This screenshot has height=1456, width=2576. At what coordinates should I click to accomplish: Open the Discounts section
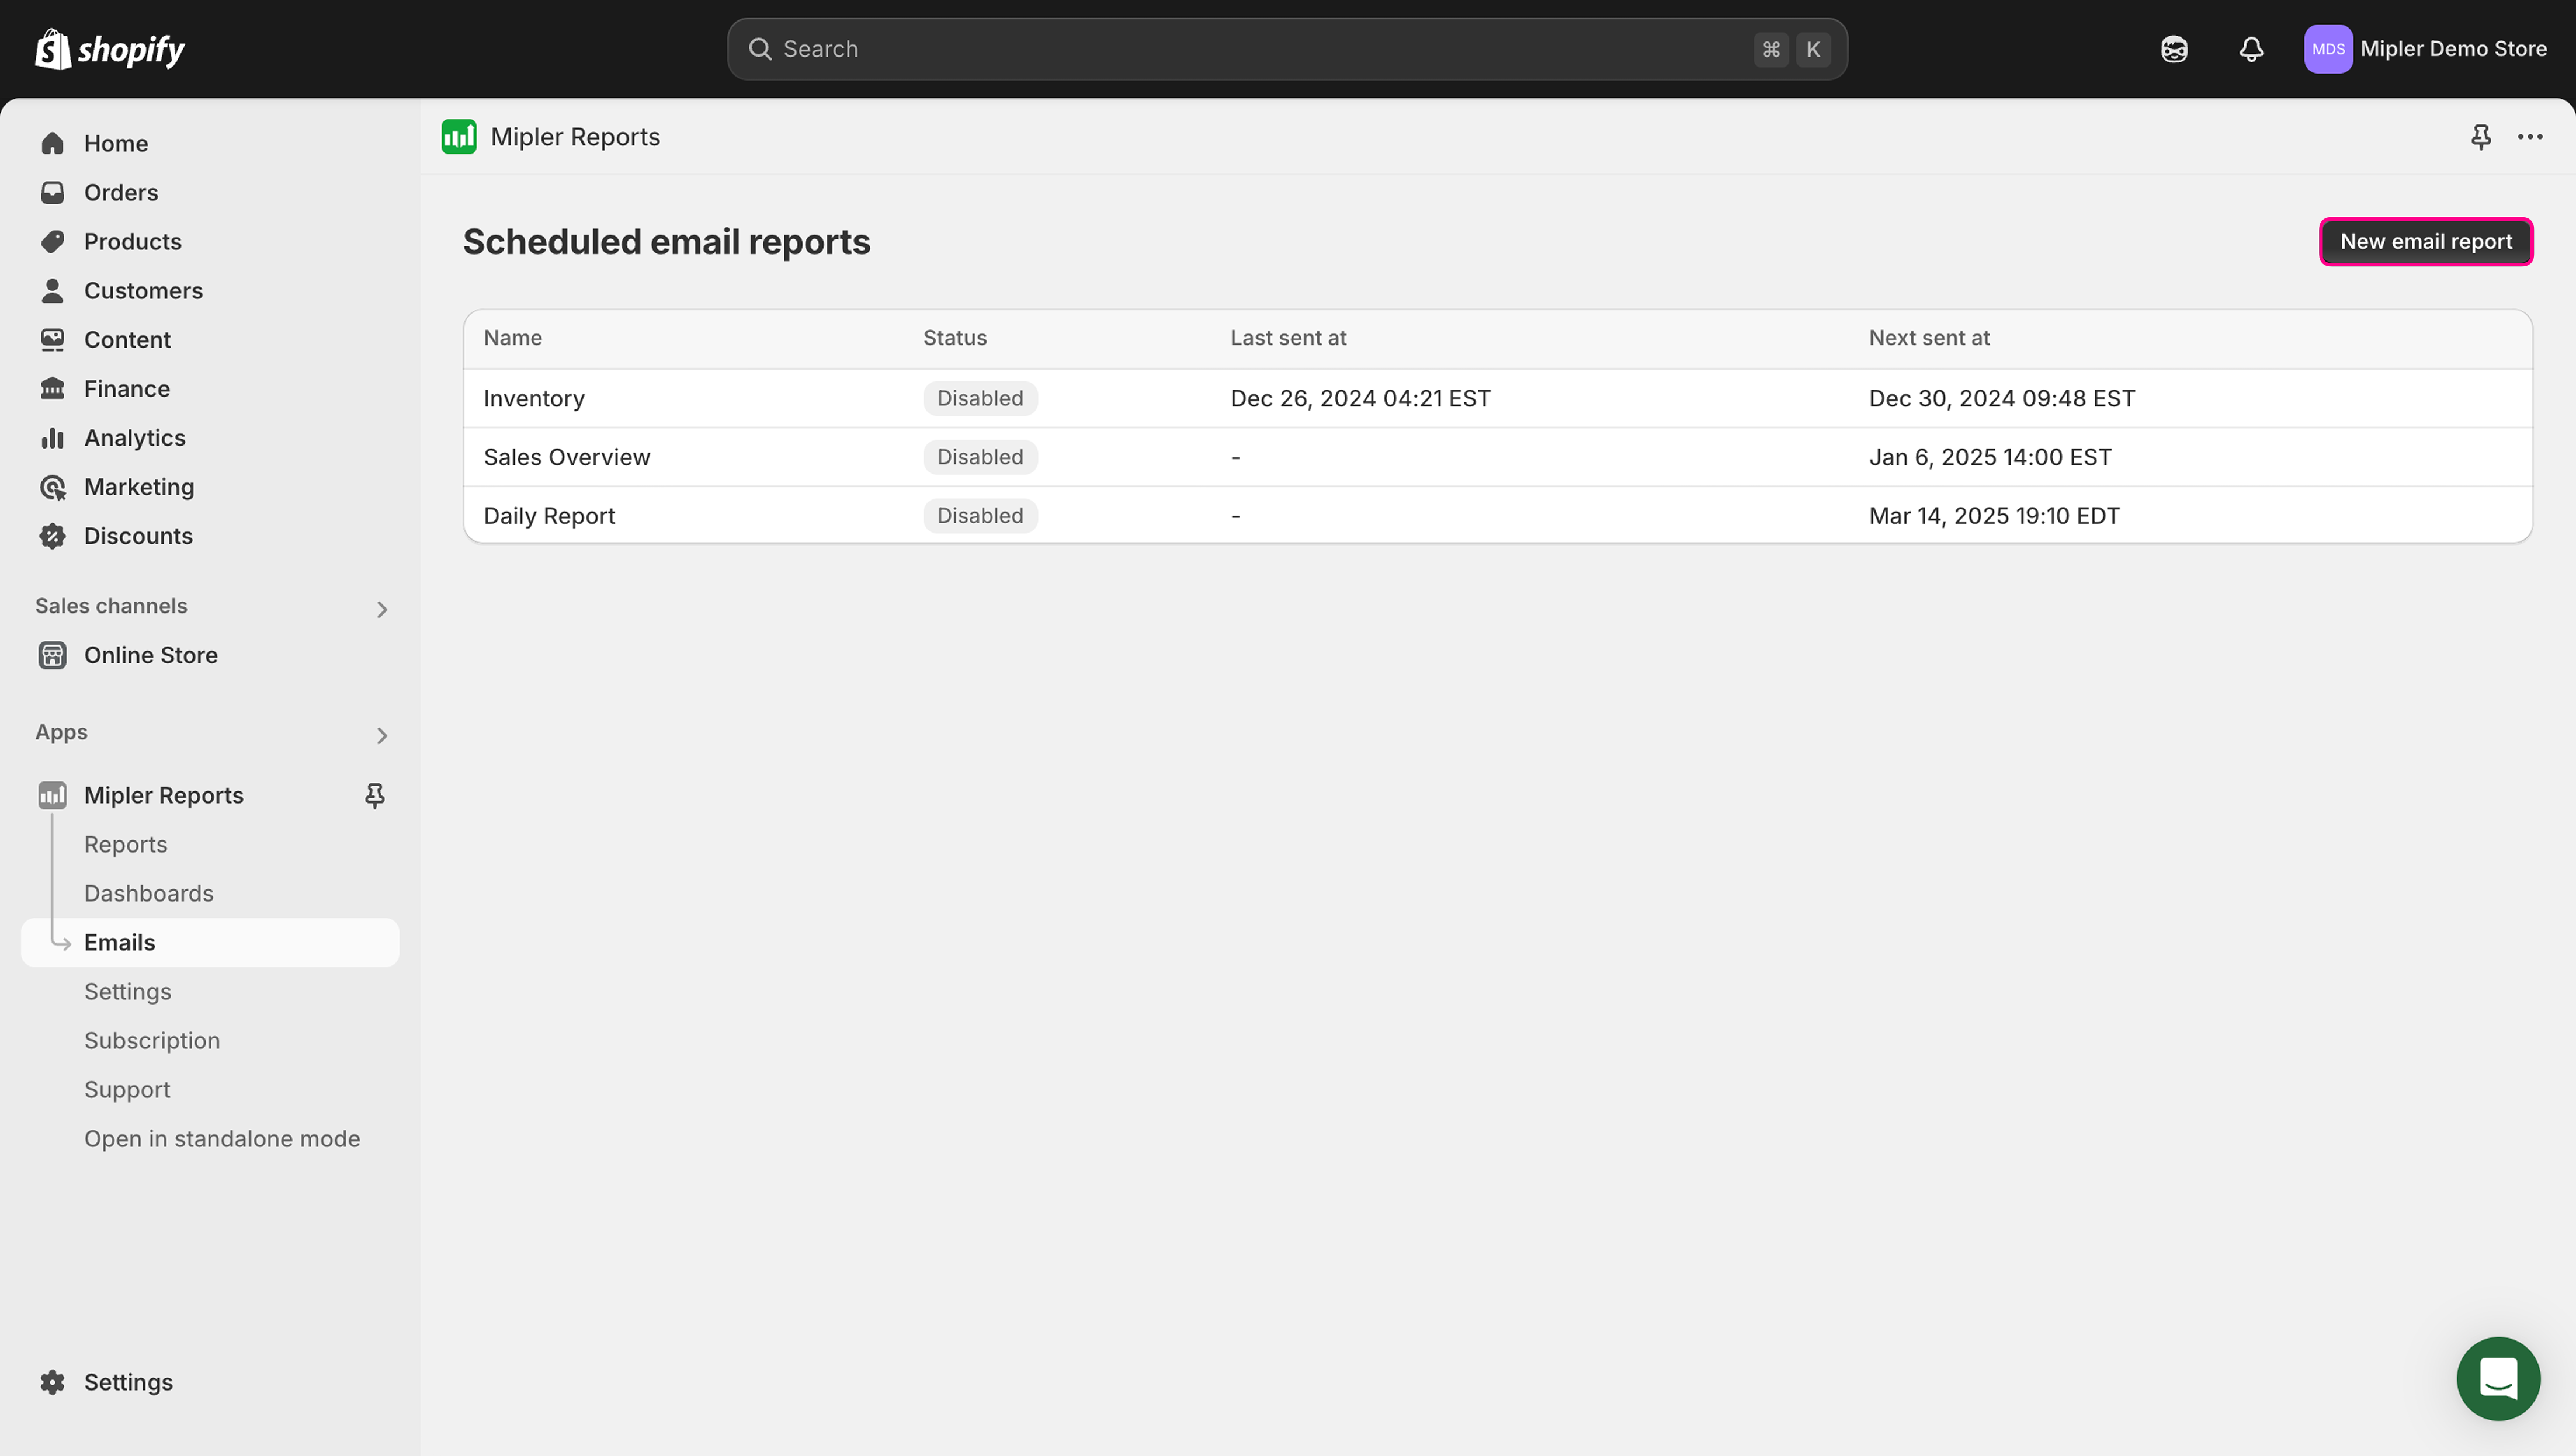(138, 536)
